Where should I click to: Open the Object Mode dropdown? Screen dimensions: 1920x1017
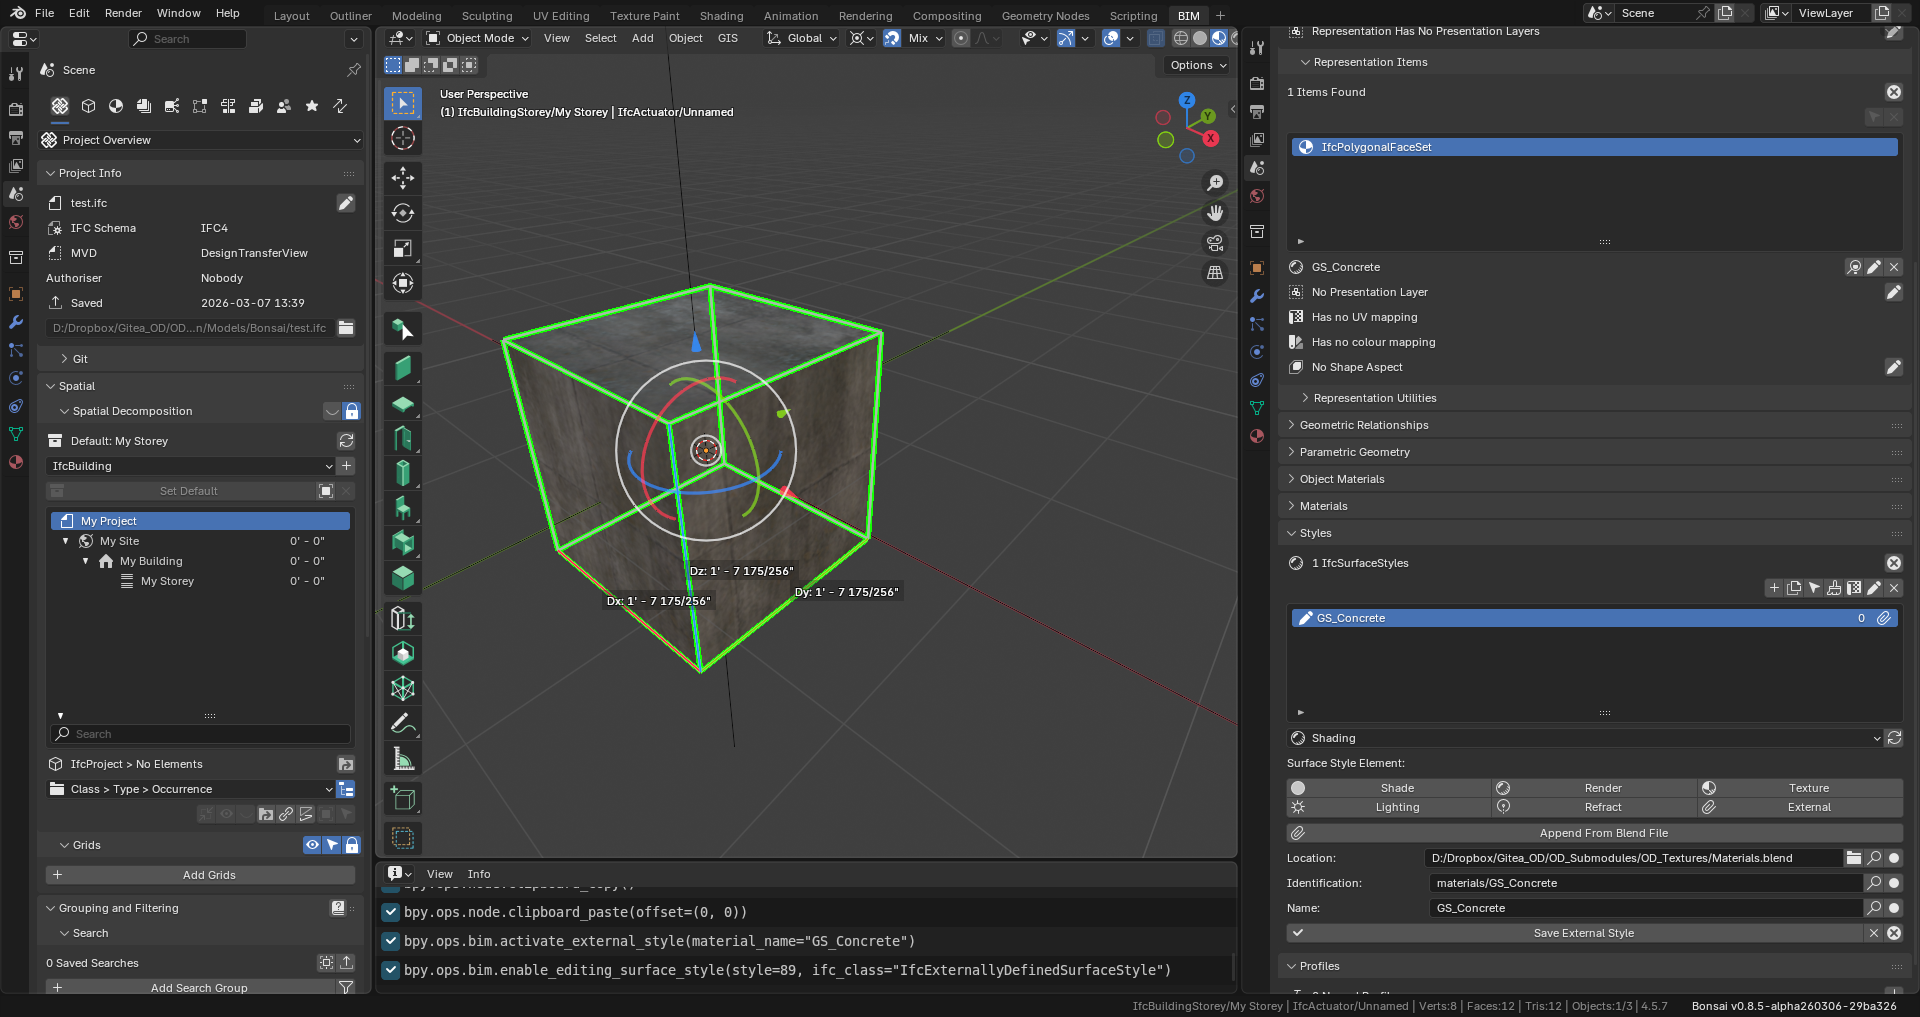click(x=477, y=38)
